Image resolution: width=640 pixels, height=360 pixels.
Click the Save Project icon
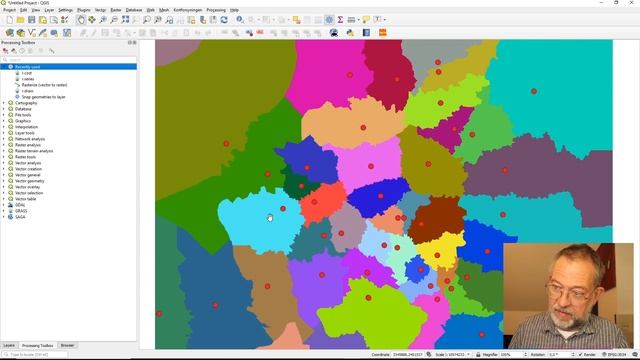(31, 20)
